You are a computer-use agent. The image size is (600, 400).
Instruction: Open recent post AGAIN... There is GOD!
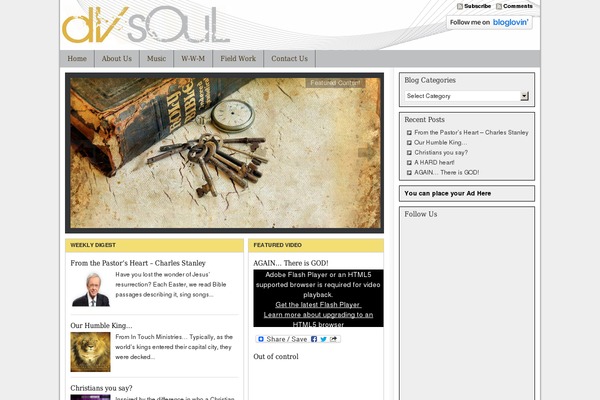click(447, 172)
